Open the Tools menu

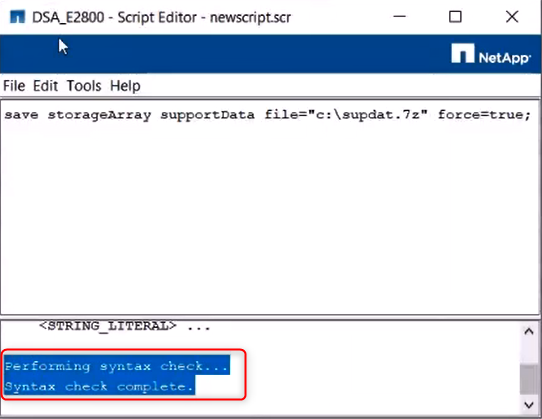(x=84, y=86)
